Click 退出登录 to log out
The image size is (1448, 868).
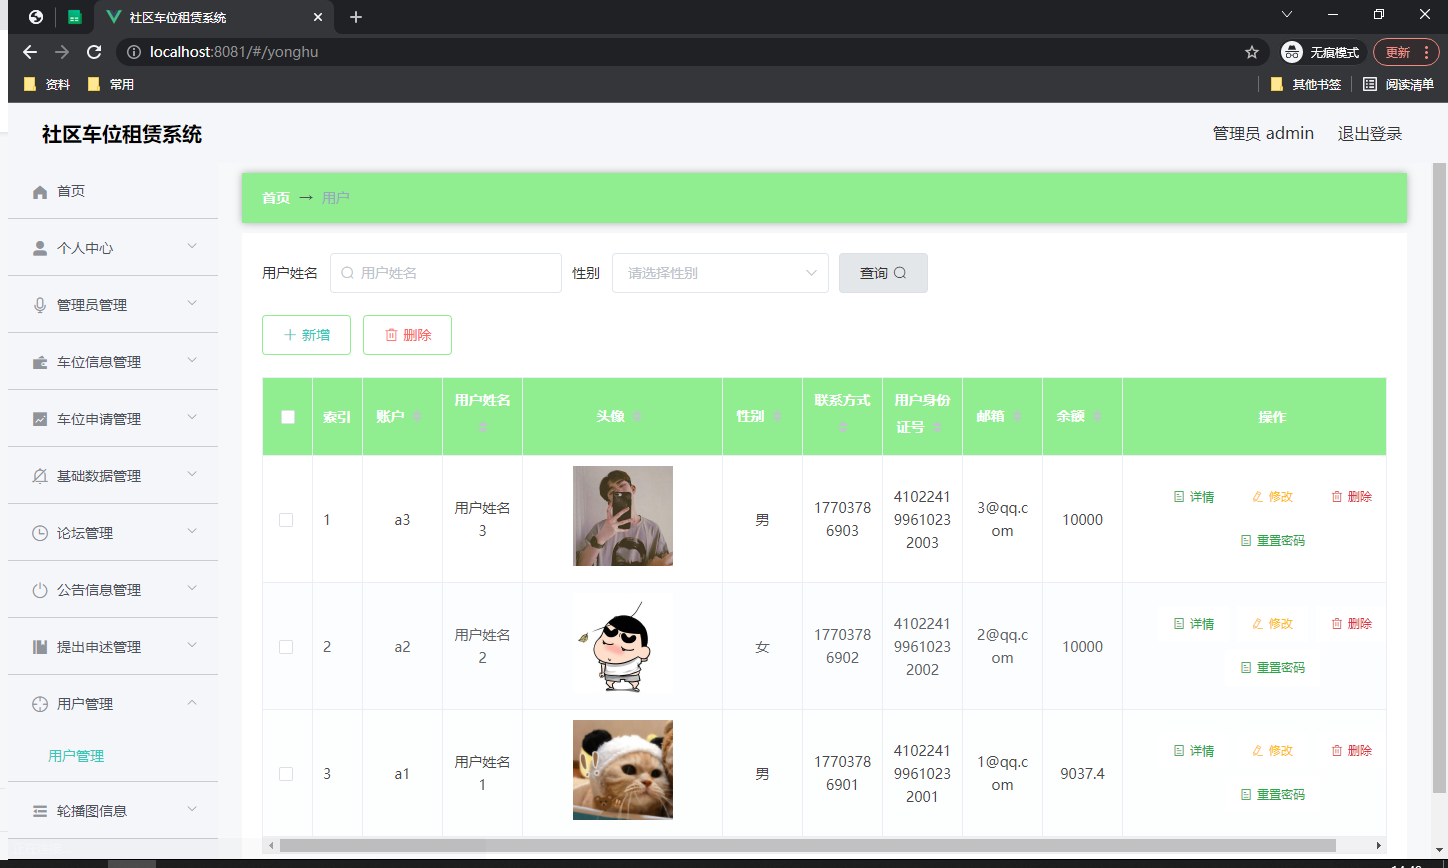[x=1370, y=133]
